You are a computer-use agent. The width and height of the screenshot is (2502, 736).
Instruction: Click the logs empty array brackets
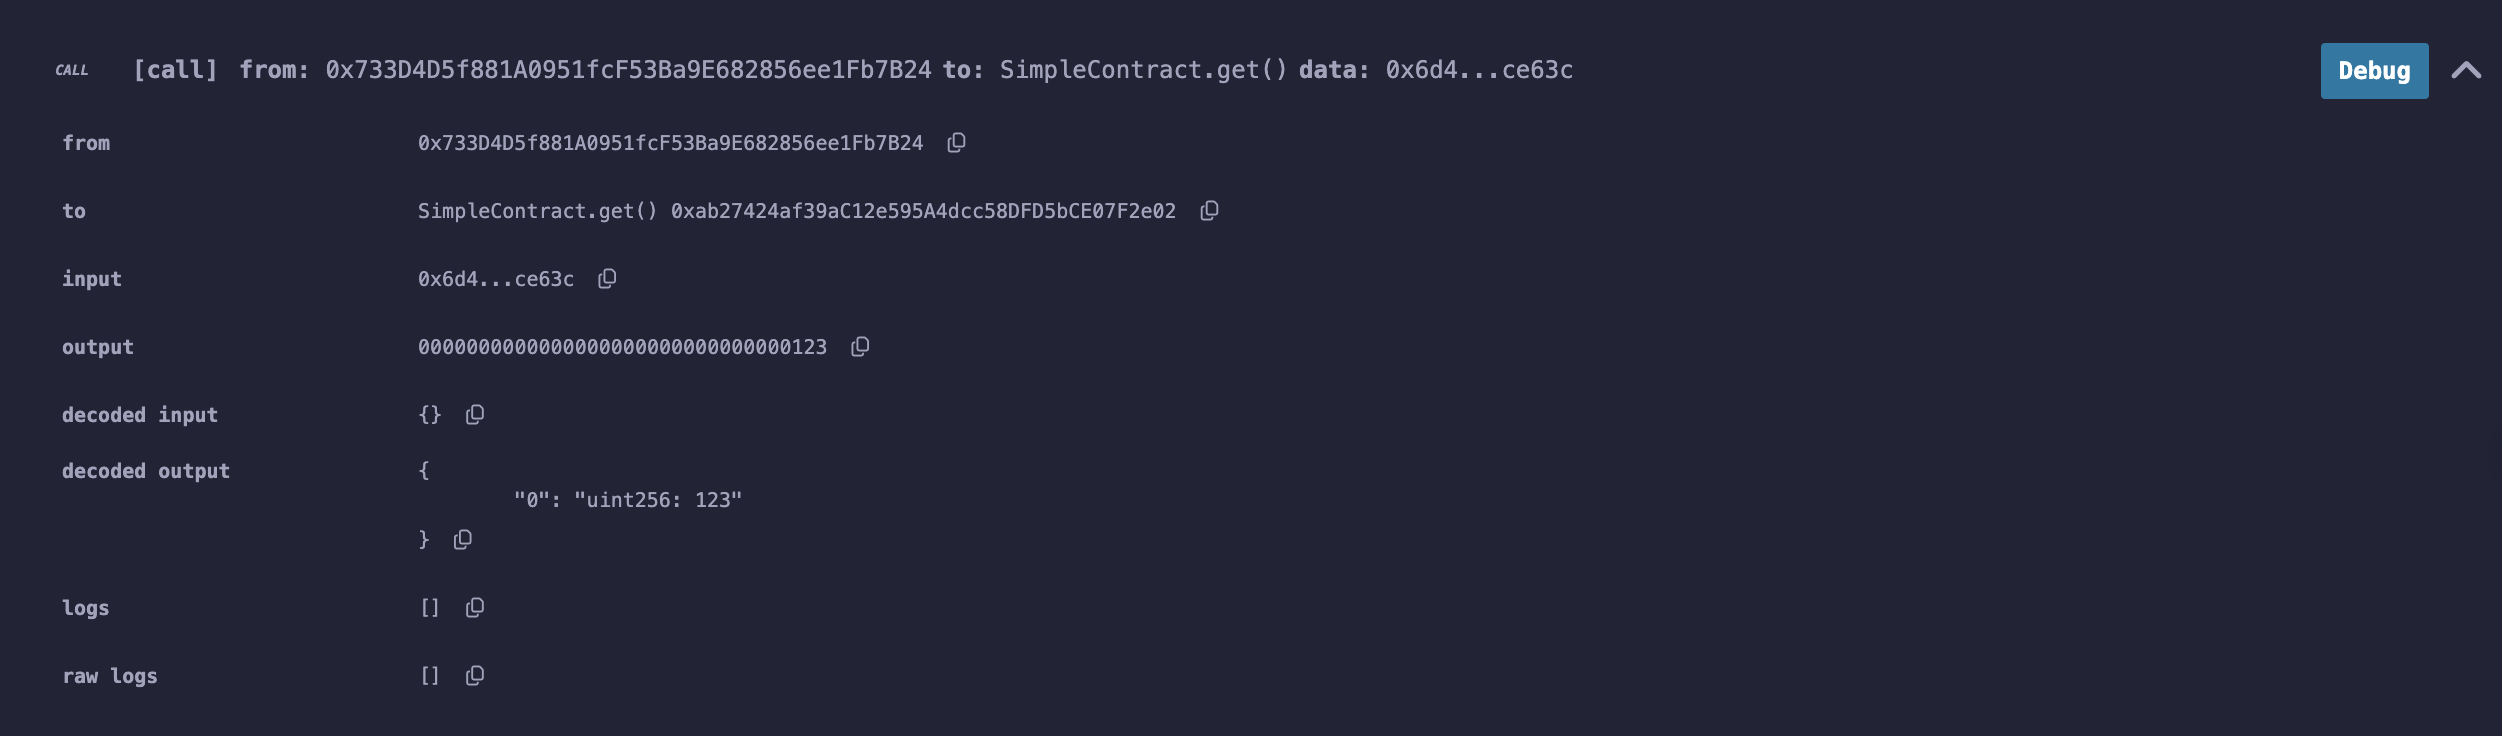(430, 608)
